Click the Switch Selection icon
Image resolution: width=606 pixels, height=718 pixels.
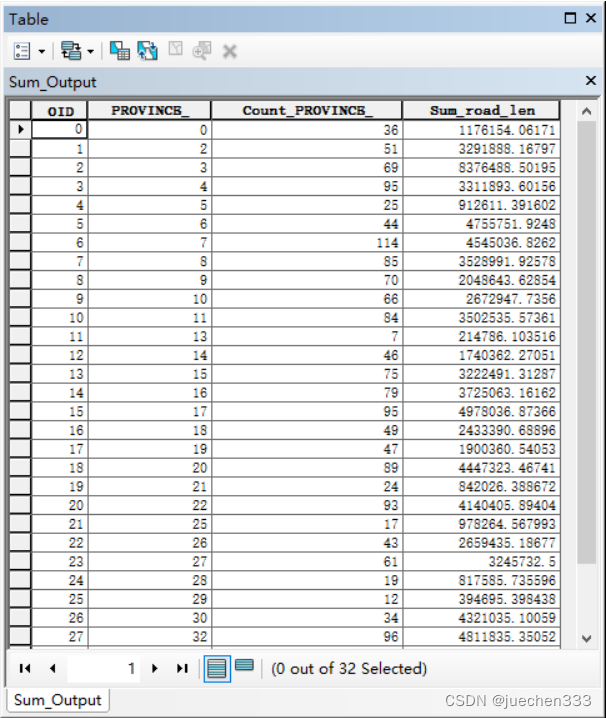[x=147, y=51]
